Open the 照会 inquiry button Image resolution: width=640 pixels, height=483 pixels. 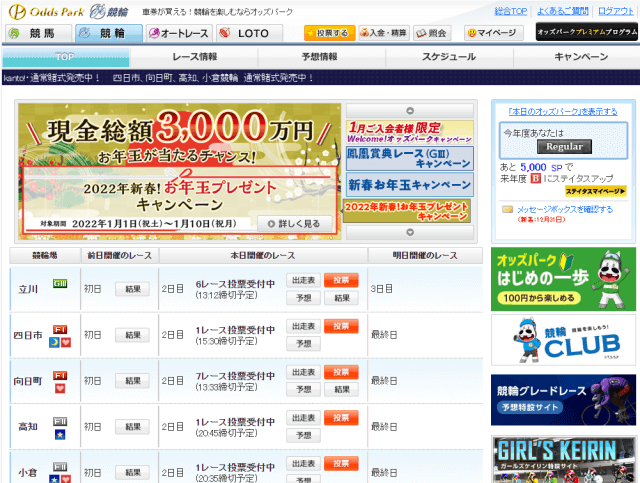pos(432,33)
